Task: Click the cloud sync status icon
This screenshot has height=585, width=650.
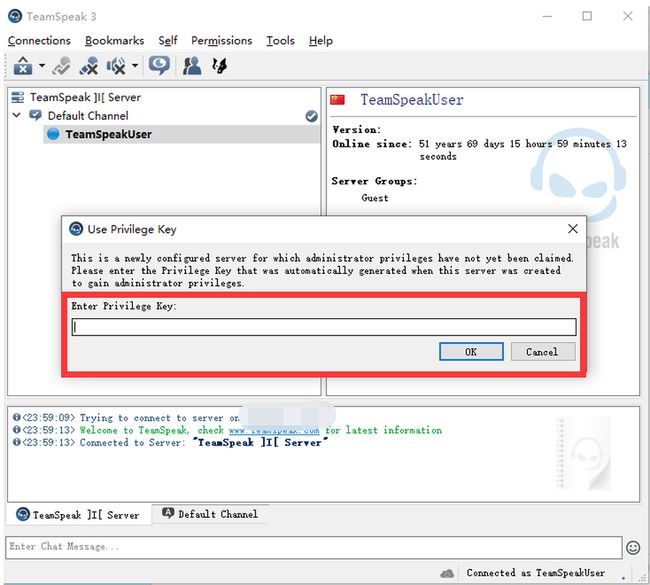Action: [447, 573]
